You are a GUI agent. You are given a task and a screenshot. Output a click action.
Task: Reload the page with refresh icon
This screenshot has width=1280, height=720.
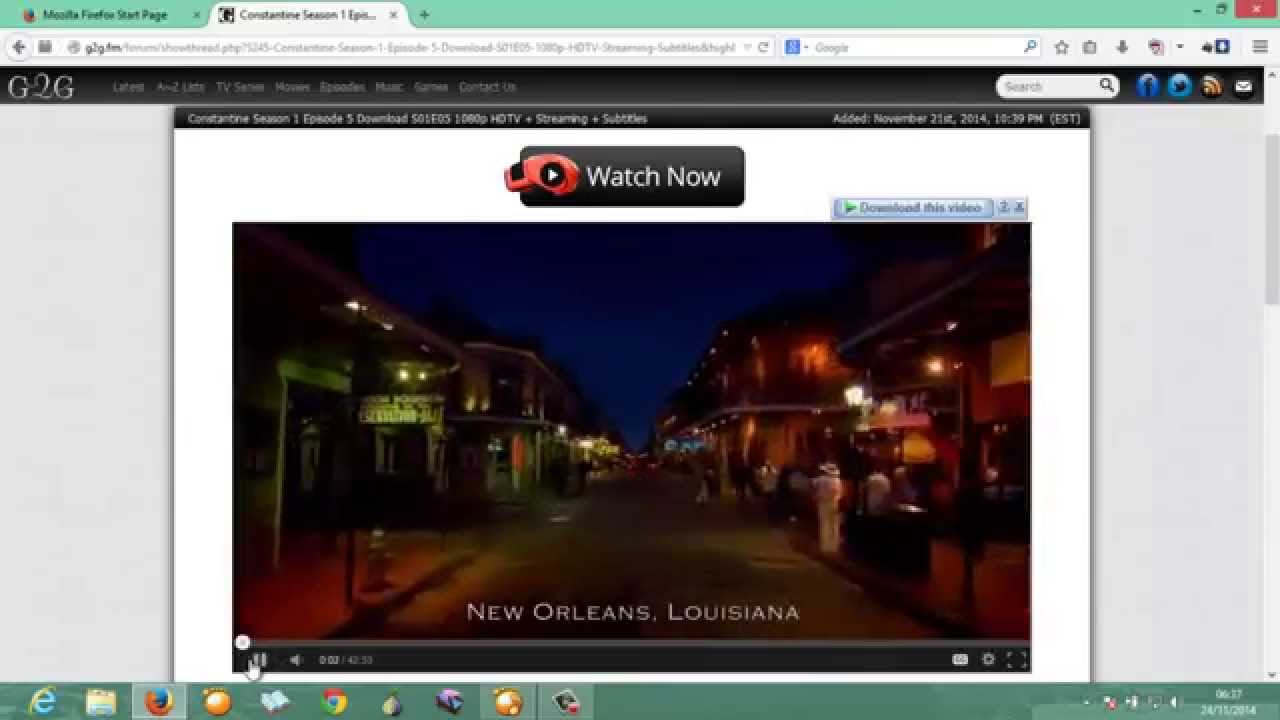pyautogui.click(x=764, y=47)
